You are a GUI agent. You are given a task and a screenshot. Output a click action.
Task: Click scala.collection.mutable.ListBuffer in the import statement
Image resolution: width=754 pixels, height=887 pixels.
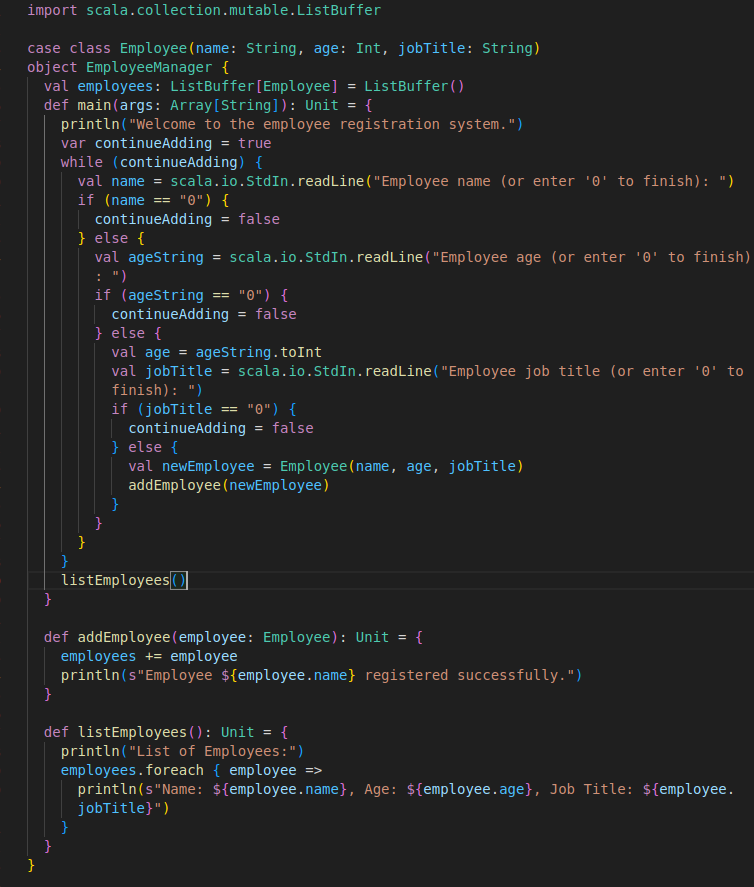click(x=233, y=10)
